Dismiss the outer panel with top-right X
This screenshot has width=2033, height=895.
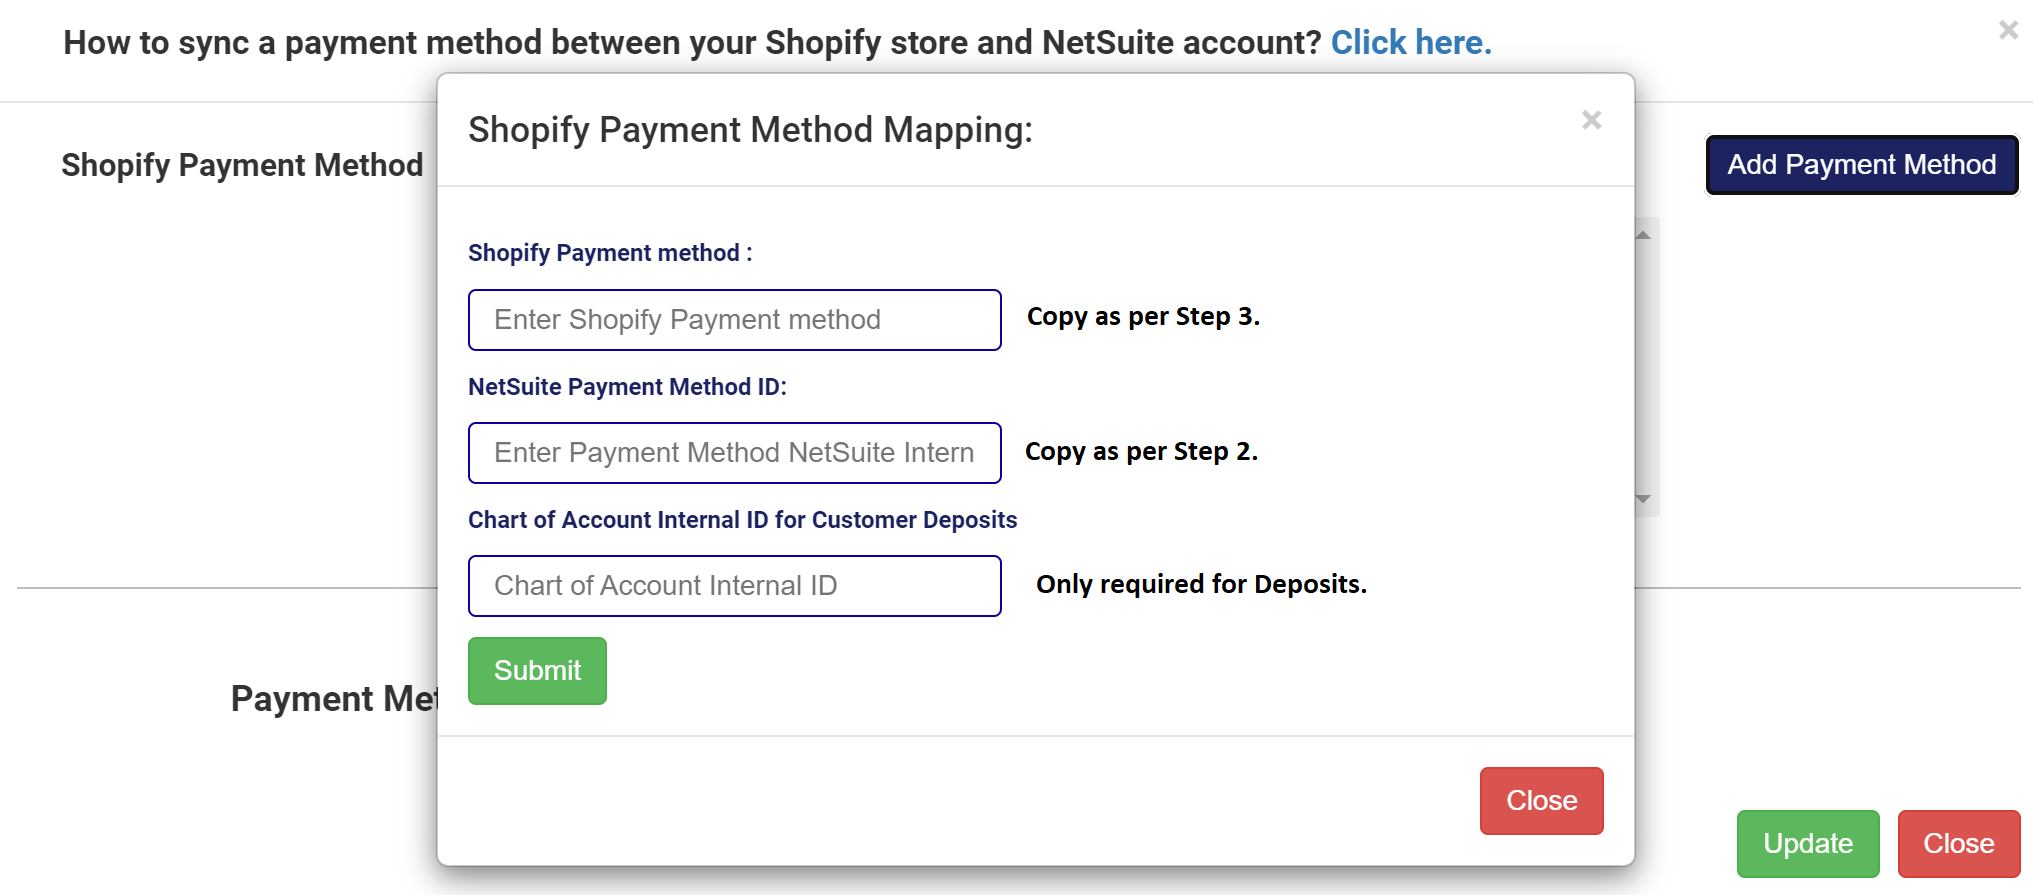point(2008,30)
